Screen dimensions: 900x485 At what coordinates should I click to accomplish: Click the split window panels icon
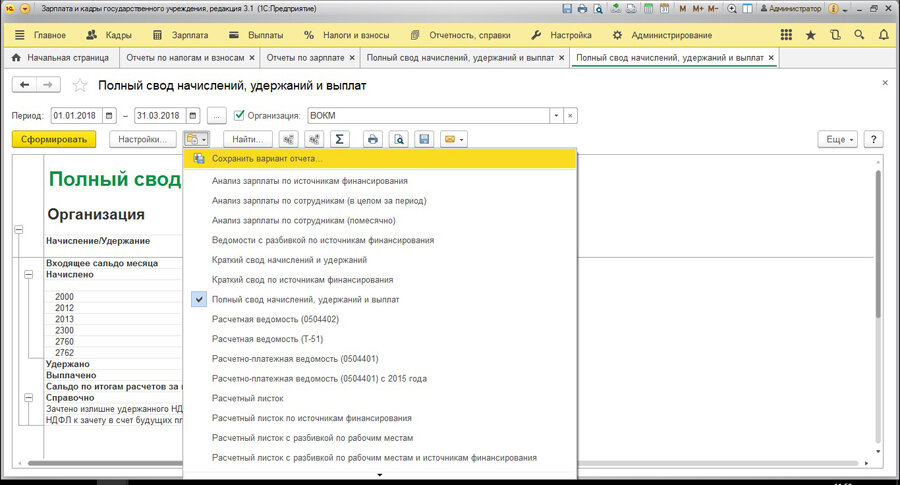pyautogui.click(x=747, y=9)
